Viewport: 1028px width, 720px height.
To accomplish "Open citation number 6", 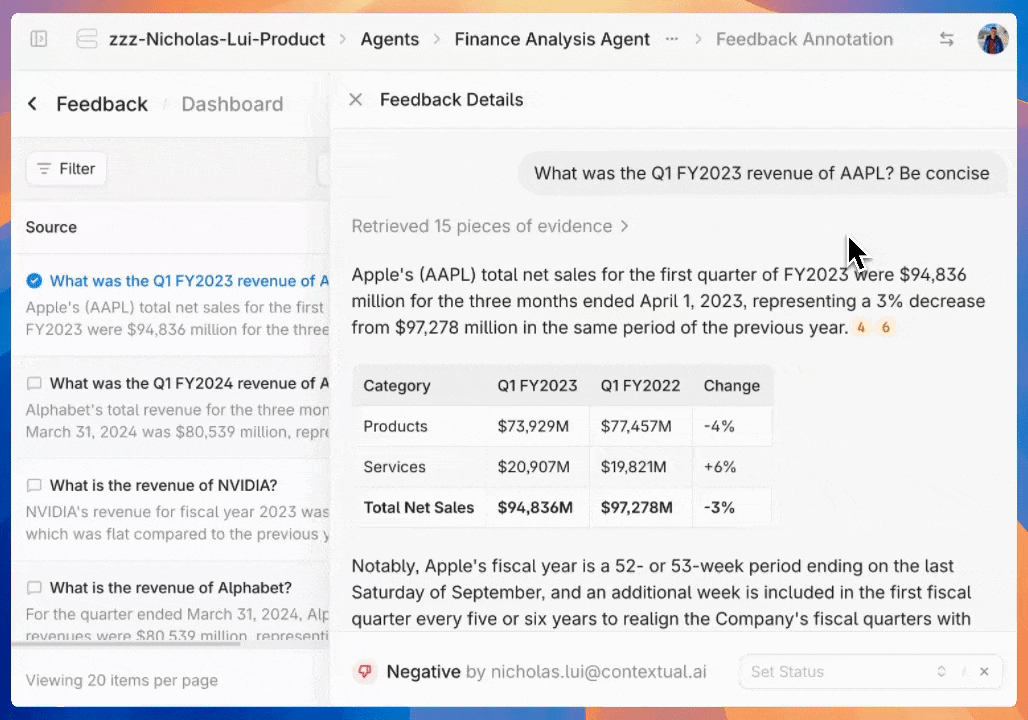I will (x=885, y=327).
